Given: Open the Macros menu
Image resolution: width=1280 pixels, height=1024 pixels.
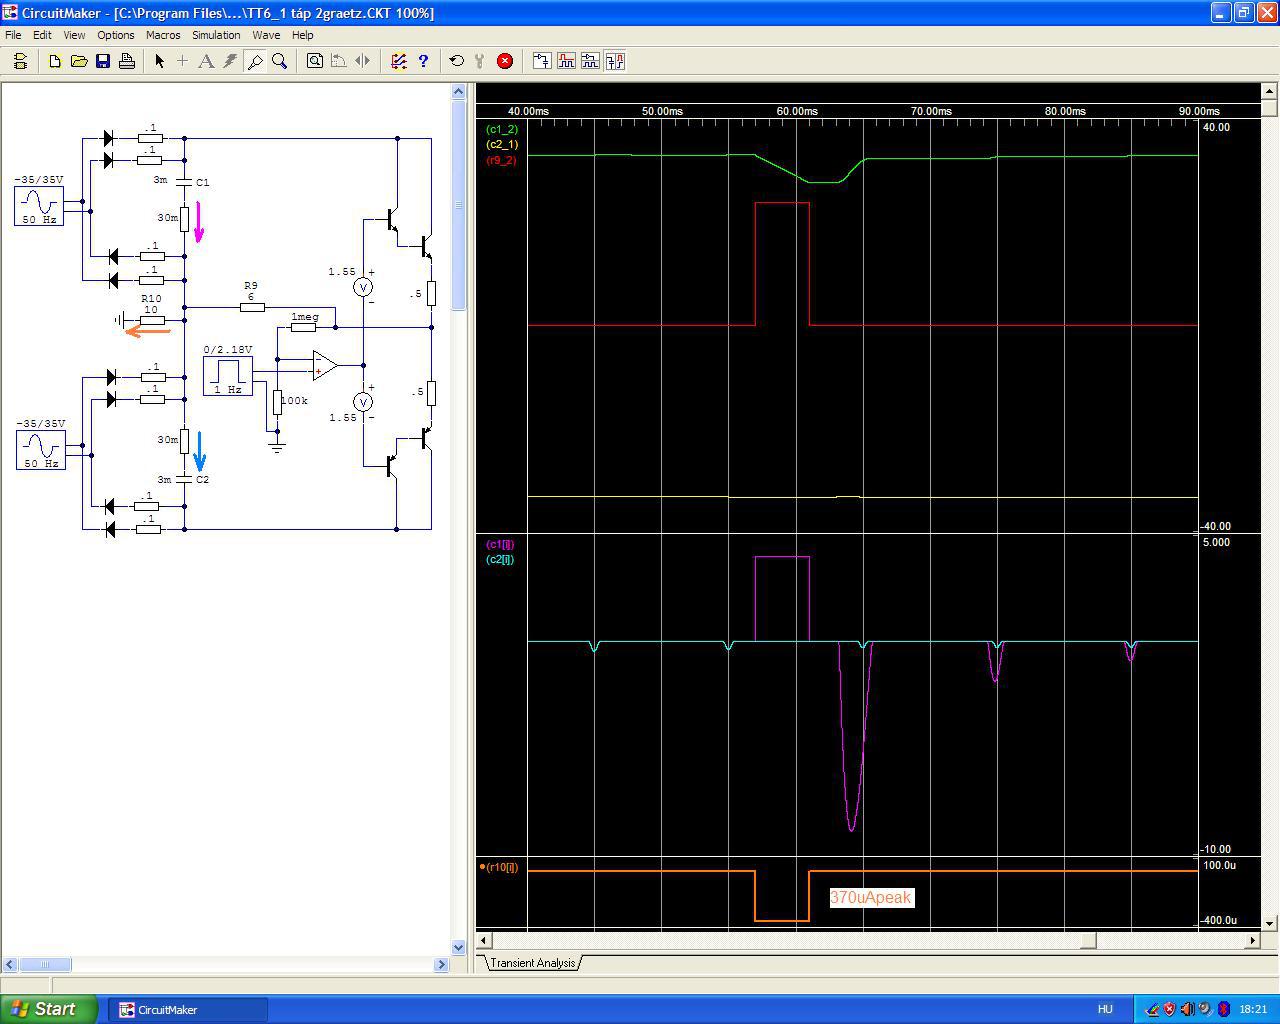Looking at the screenshot, I should click(x=163, y=35).
